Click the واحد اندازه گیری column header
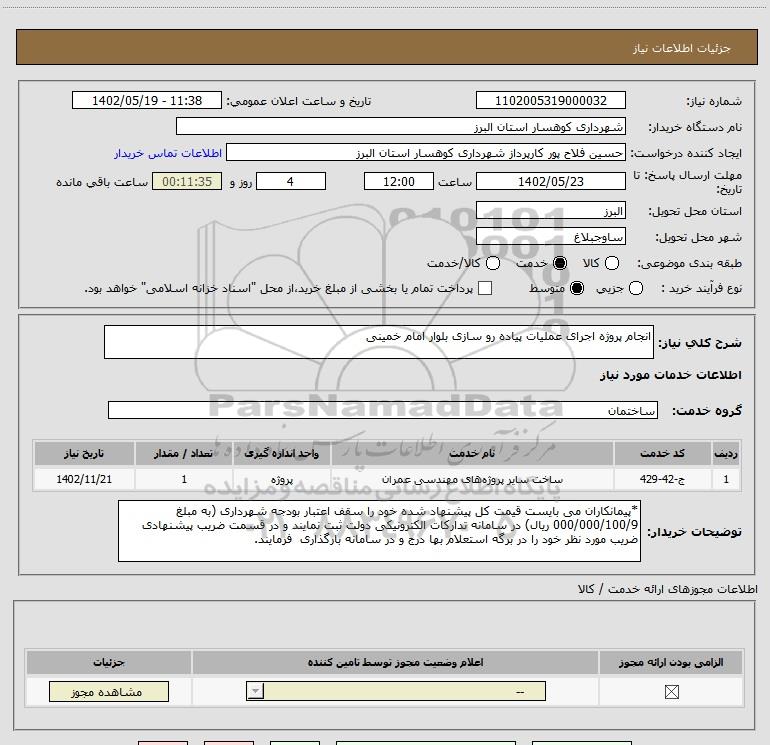This screenshot has height=745, width=770. click(282, 453)
